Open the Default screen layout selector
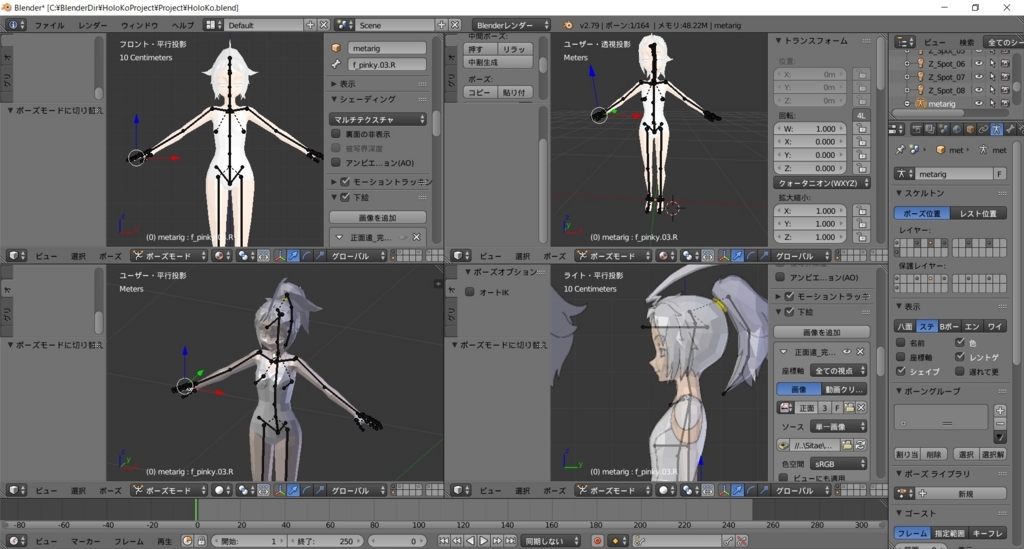 pos(264,25)
